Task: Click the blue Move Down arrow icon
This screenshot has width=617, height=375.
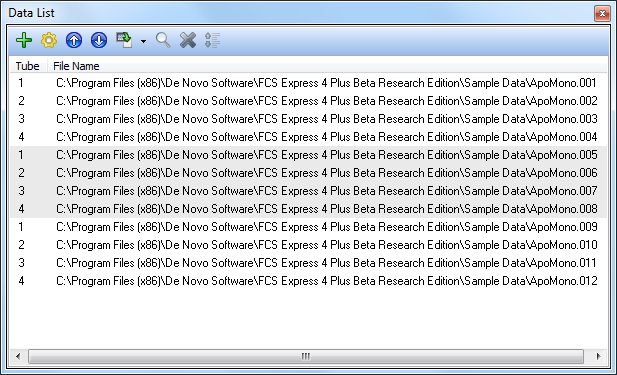Action: pyautogui.click(x=99, y=40)
